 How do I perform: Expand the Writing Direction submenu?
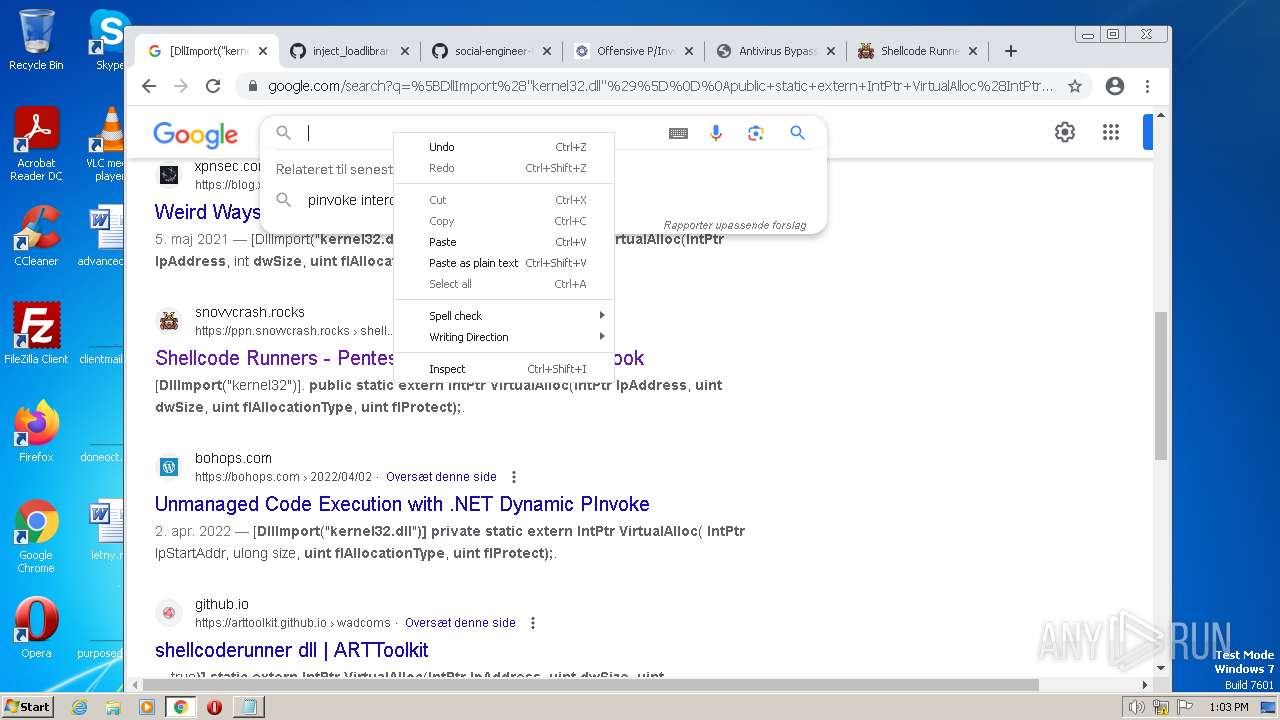coord(504,337)
